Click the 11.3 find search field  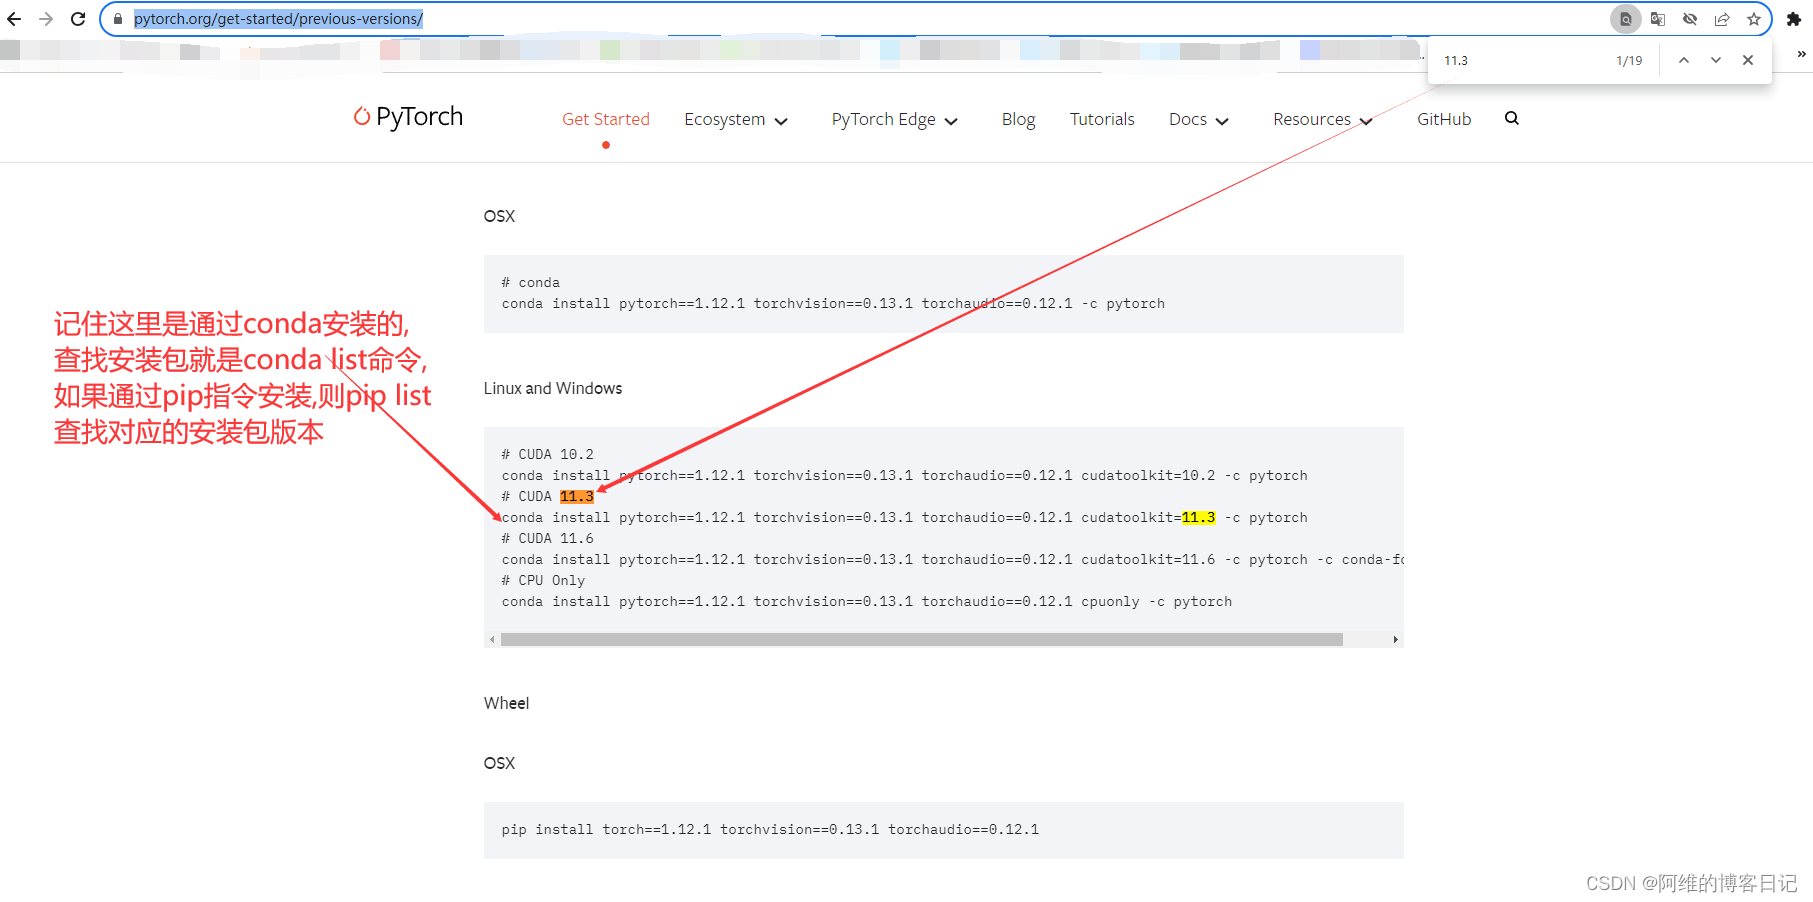[1520, 61]
